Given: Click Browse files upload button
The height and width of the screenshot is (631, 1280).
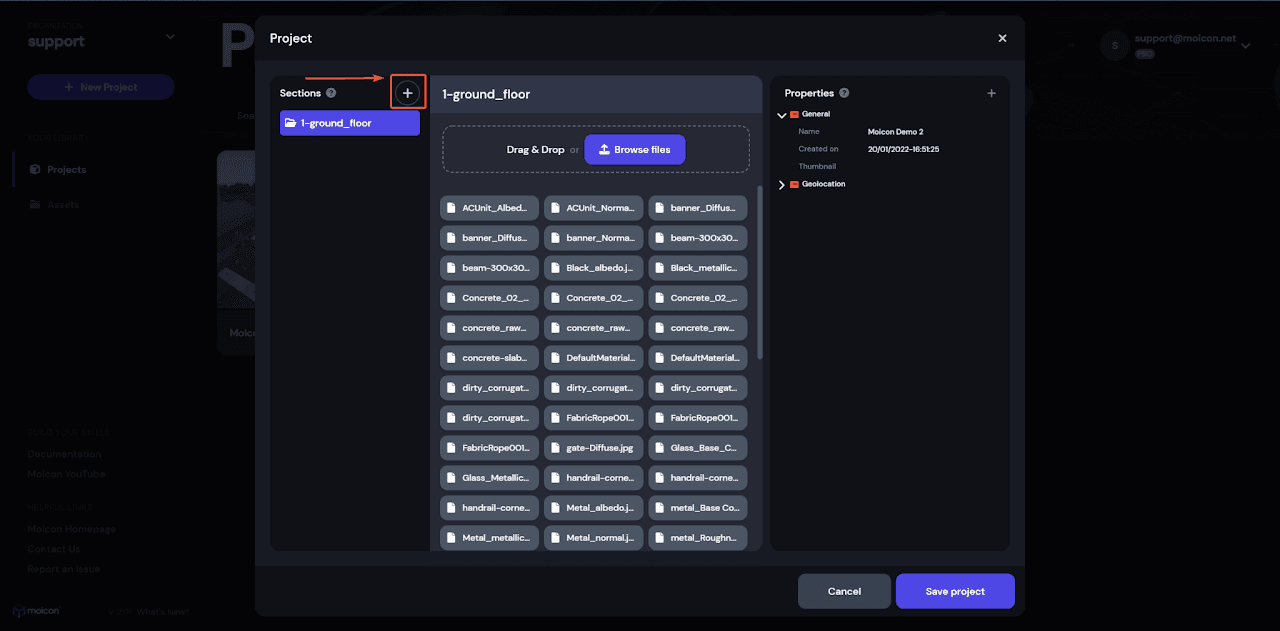Looking at the screenshot, I should pyautogui.click(x=635, y=149).
